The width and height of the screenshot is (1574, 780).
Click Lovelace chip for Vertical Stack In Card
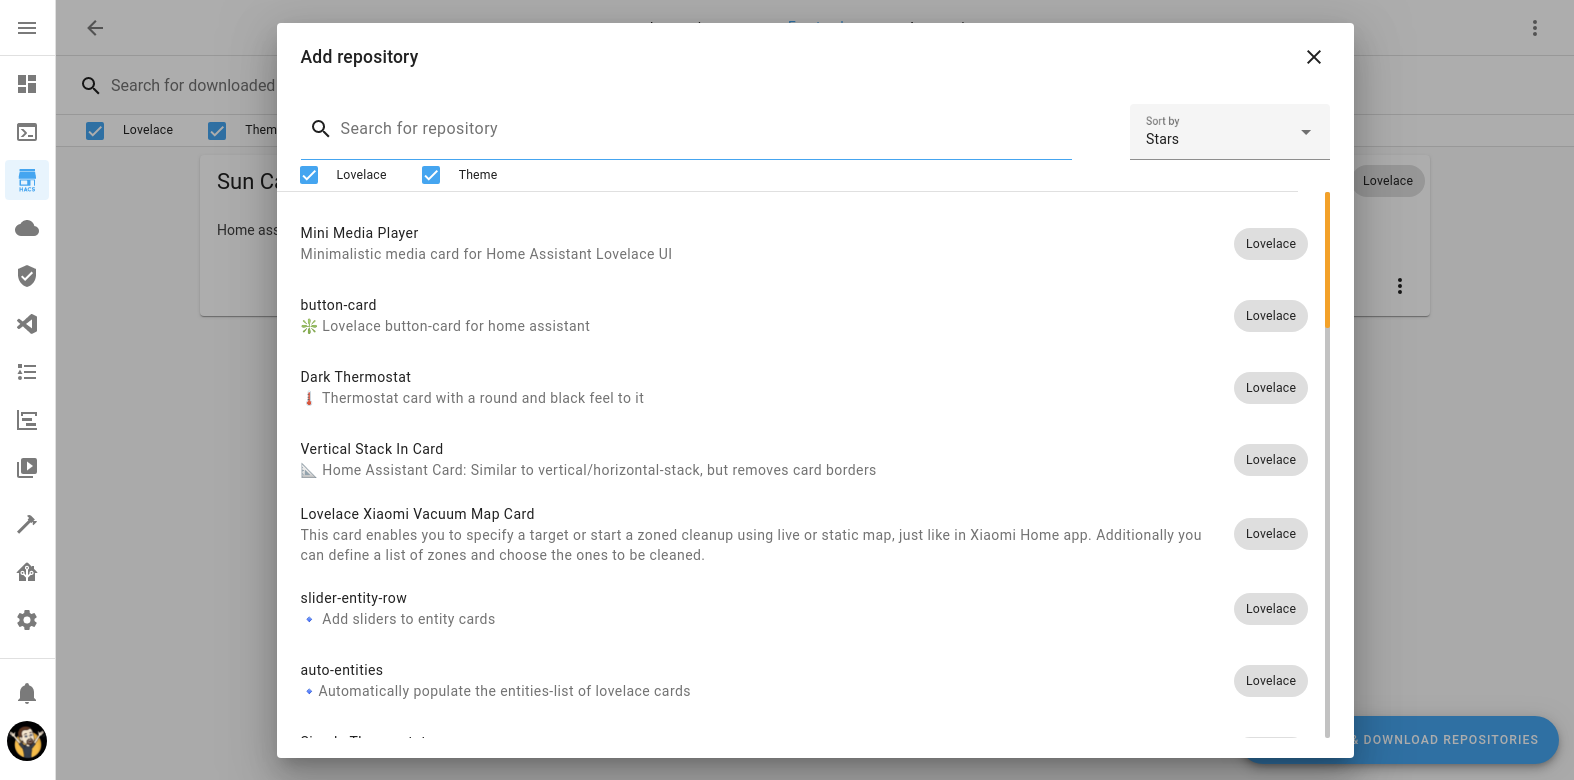click(1270, 460)
